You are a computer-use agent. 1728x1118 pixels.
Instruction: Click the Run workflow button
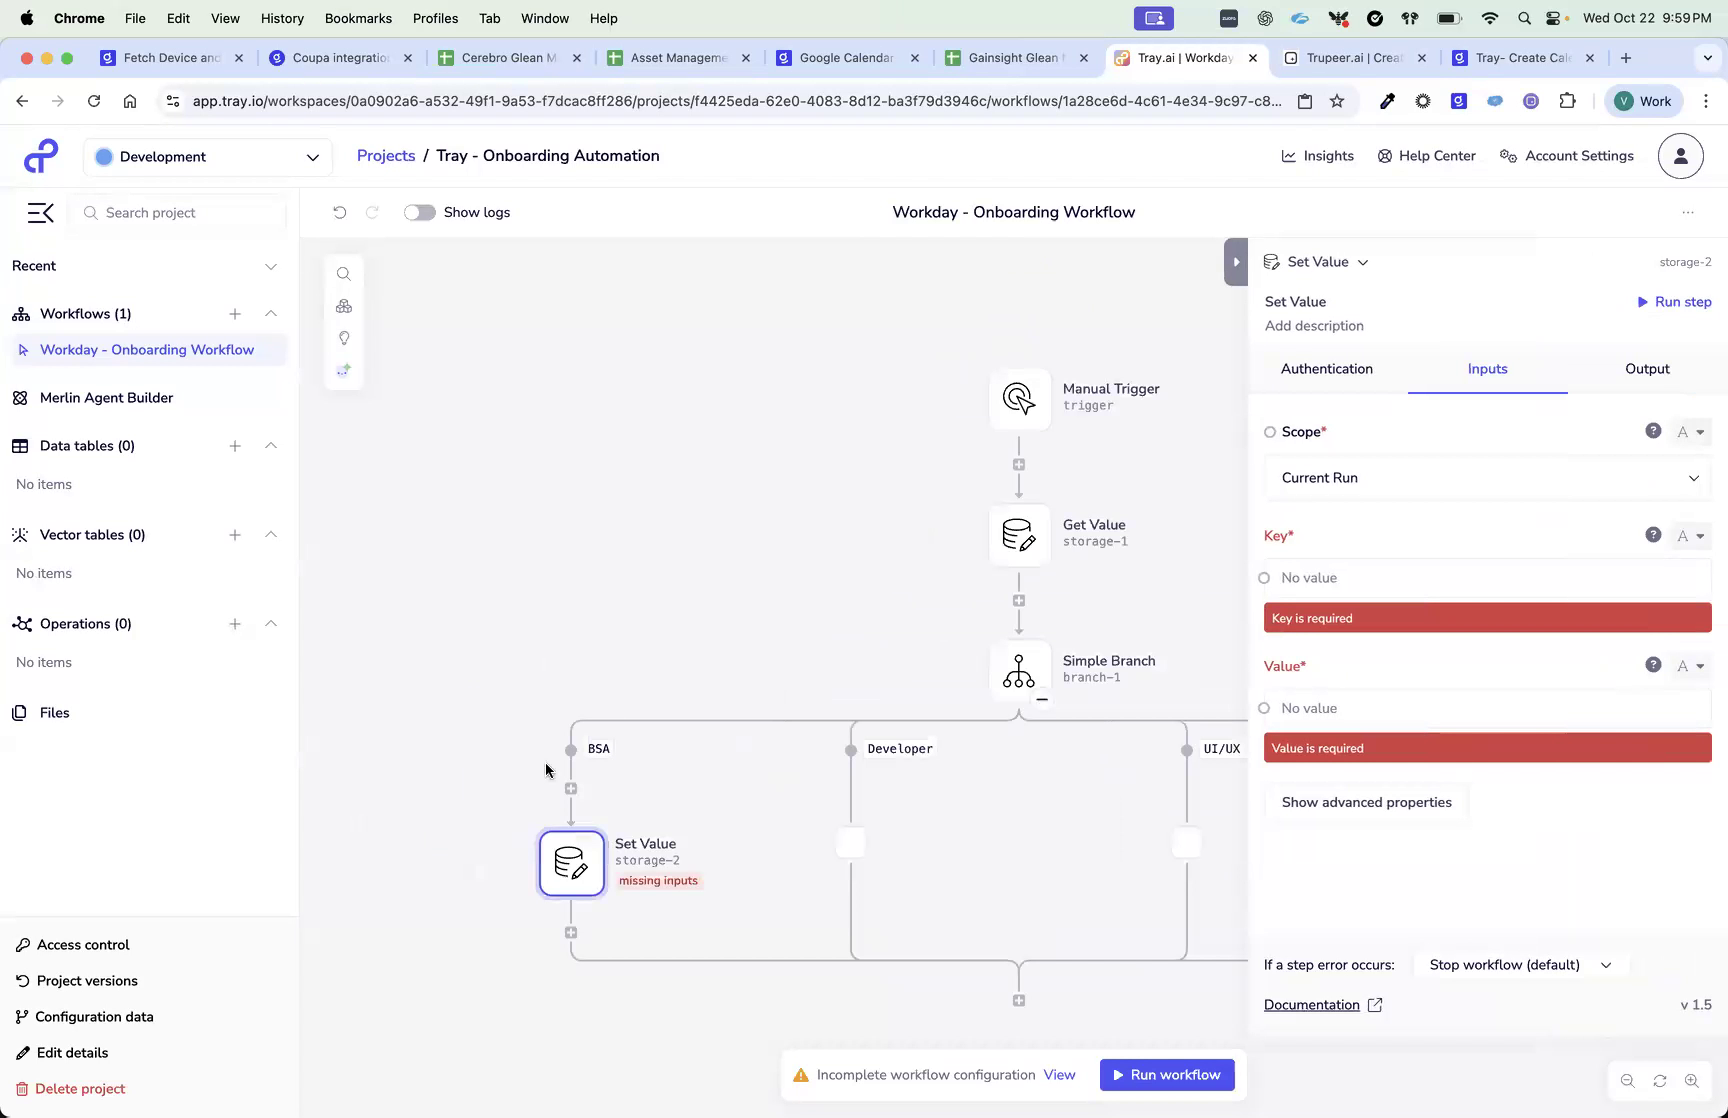tap(1166, 1074)
